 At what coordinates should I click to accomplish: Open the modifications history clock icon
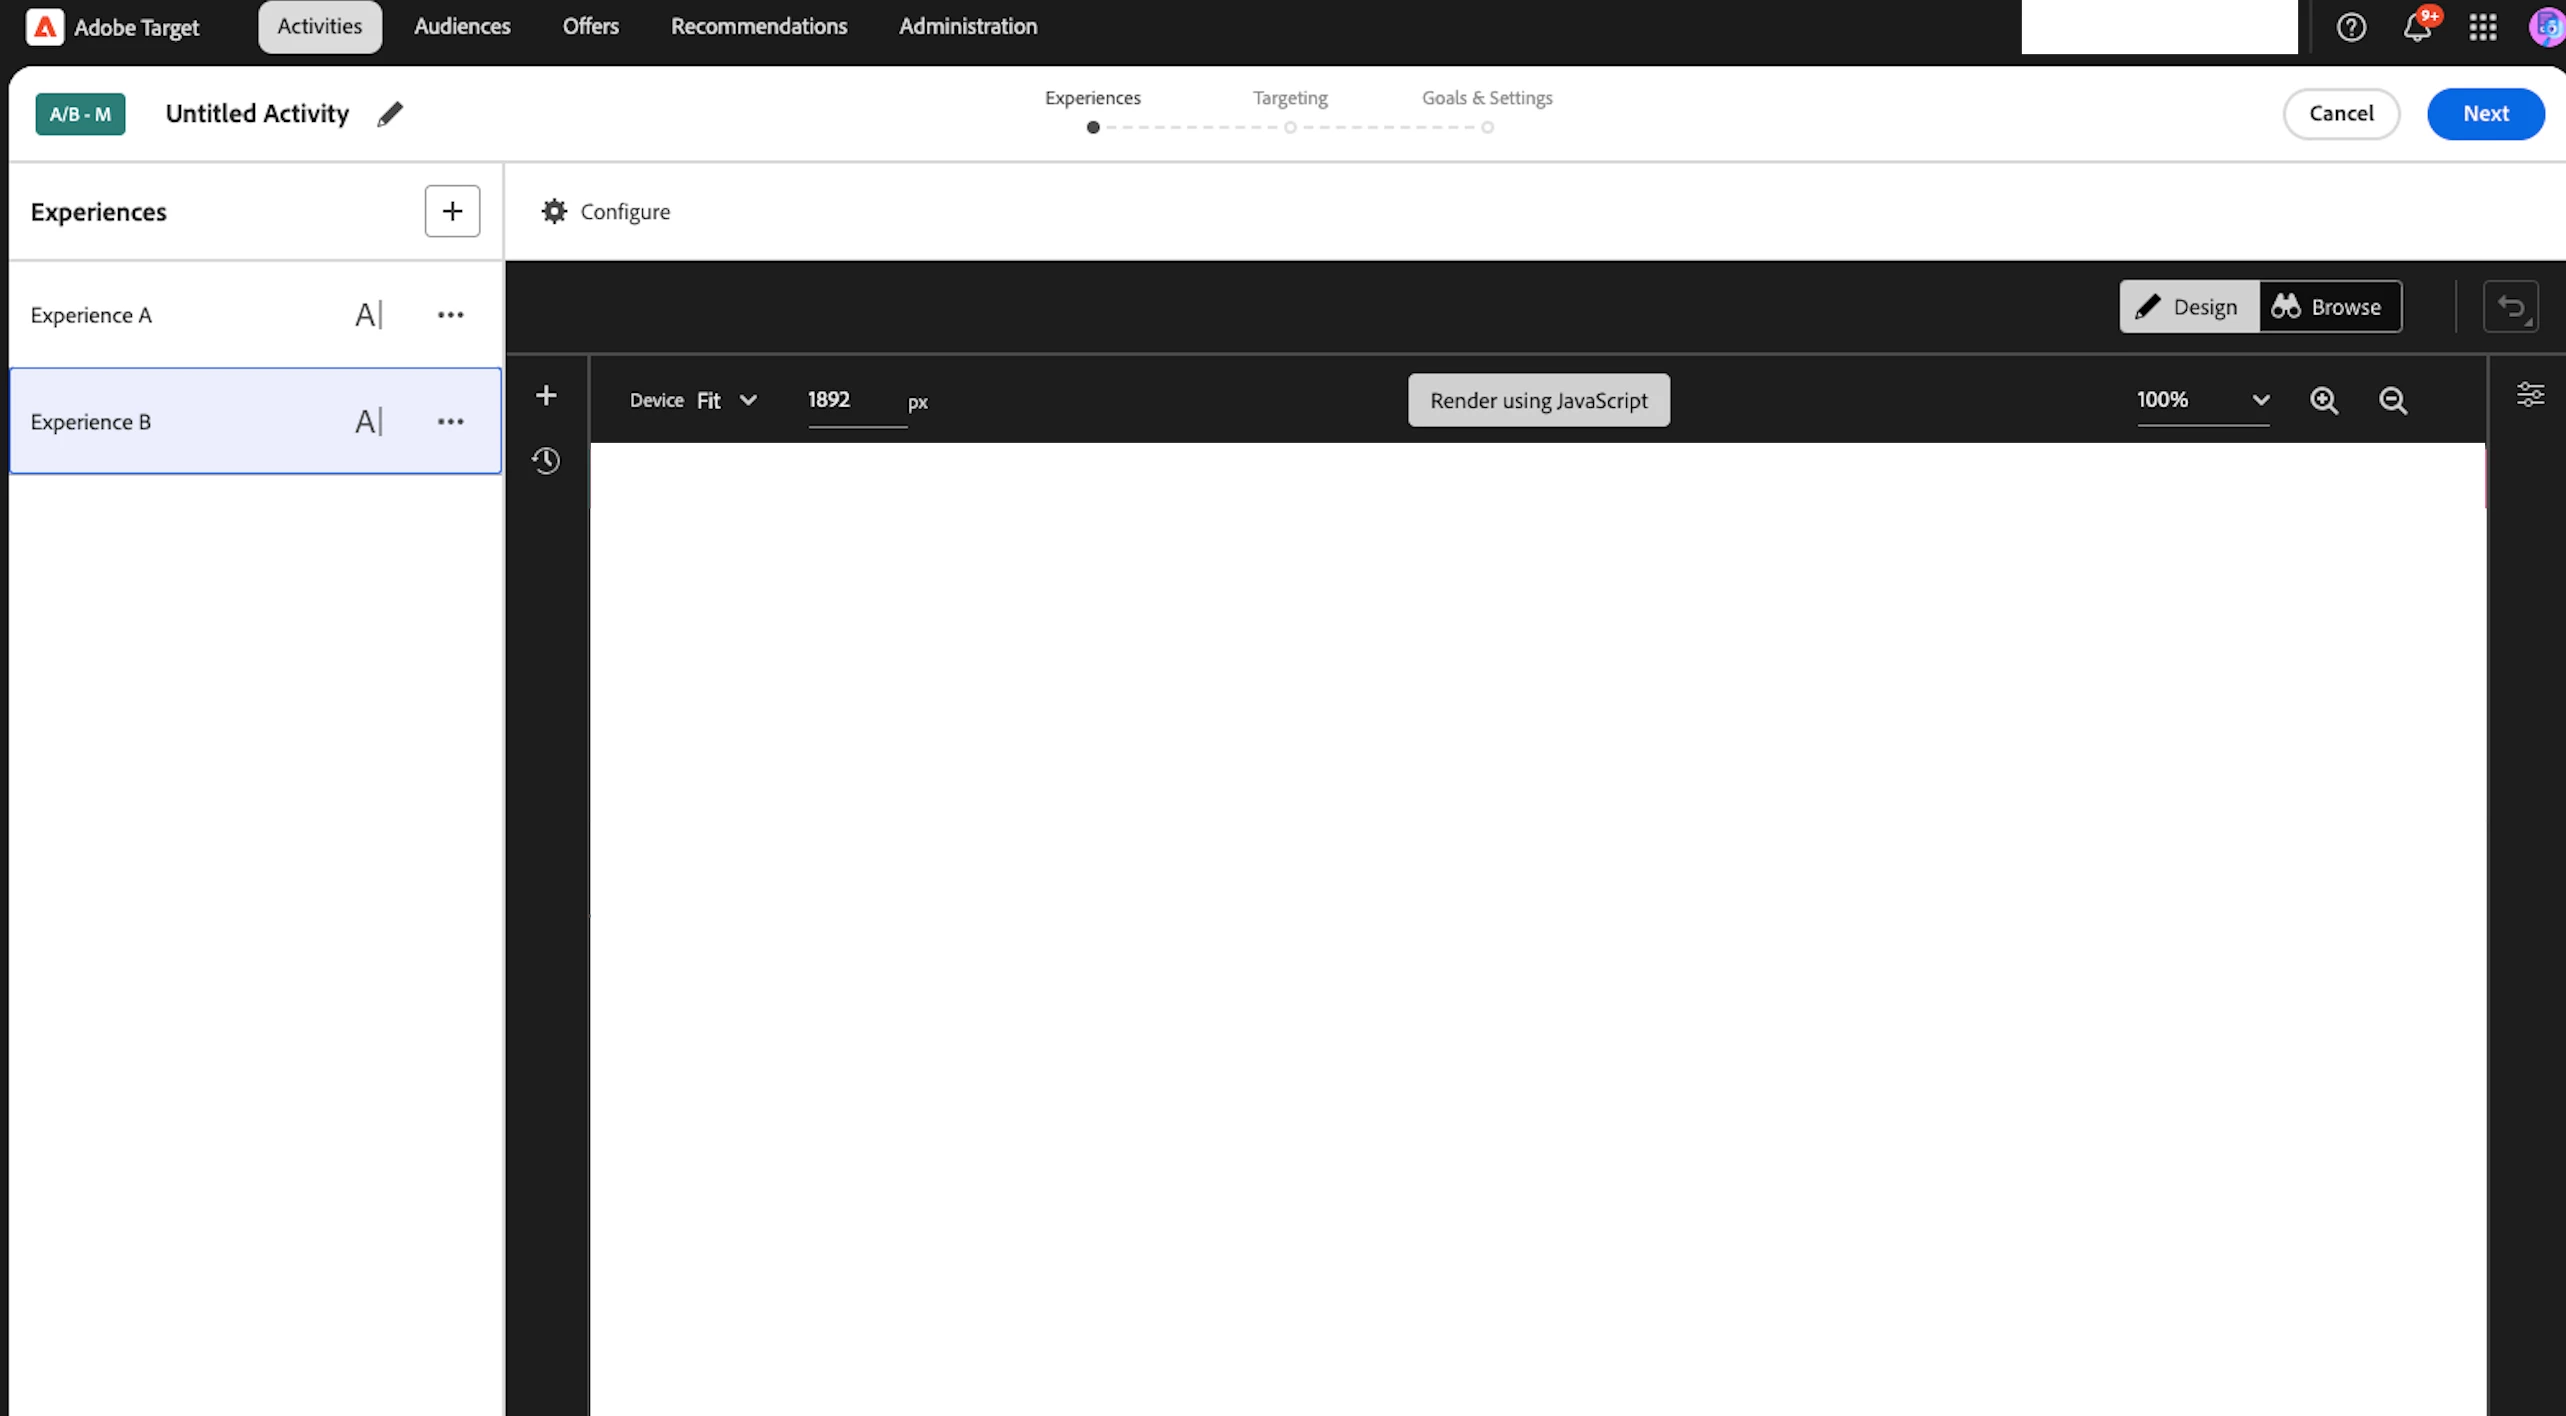(546, 461)
